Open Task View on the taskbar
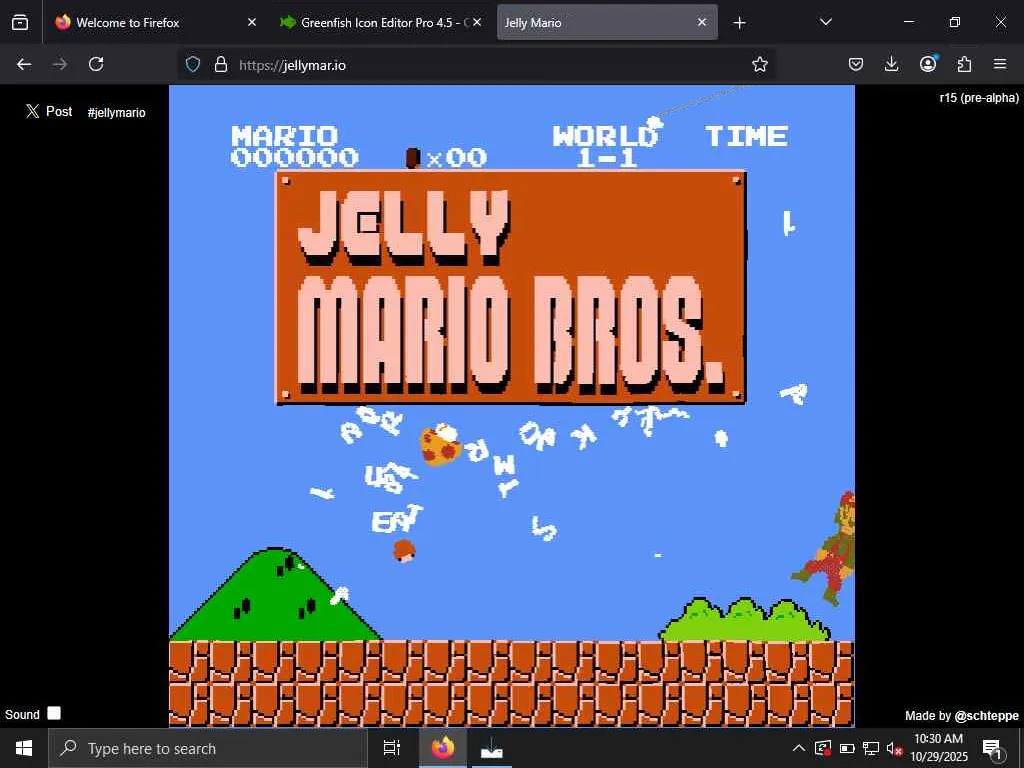The height and width of the screenshot is (768, 1024). (x=391, y=748)
